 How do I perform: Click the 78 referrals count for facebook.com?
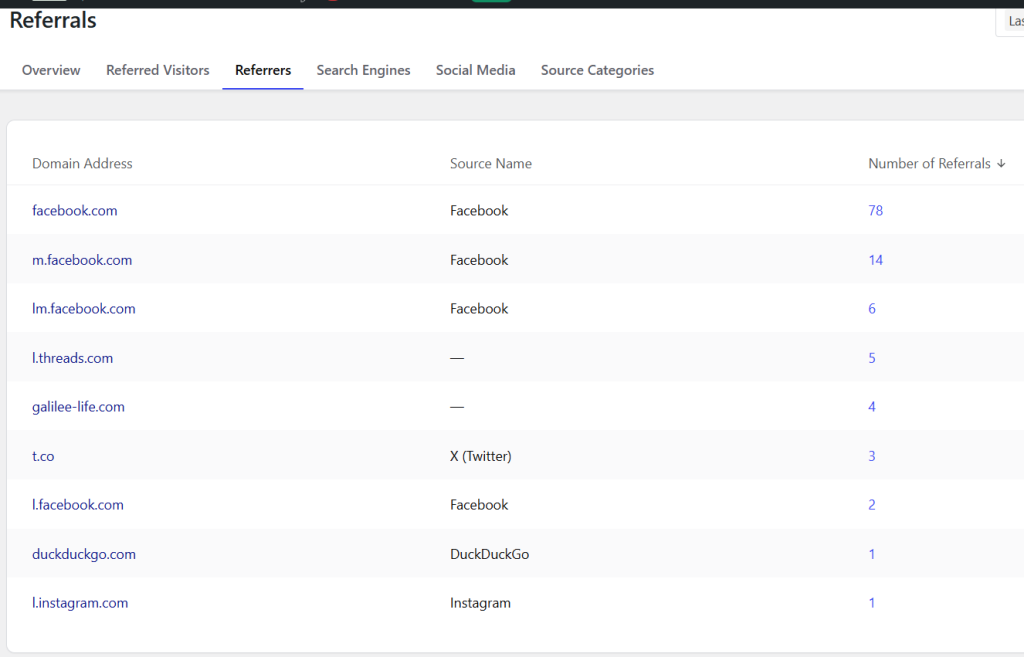pos(875,210)
